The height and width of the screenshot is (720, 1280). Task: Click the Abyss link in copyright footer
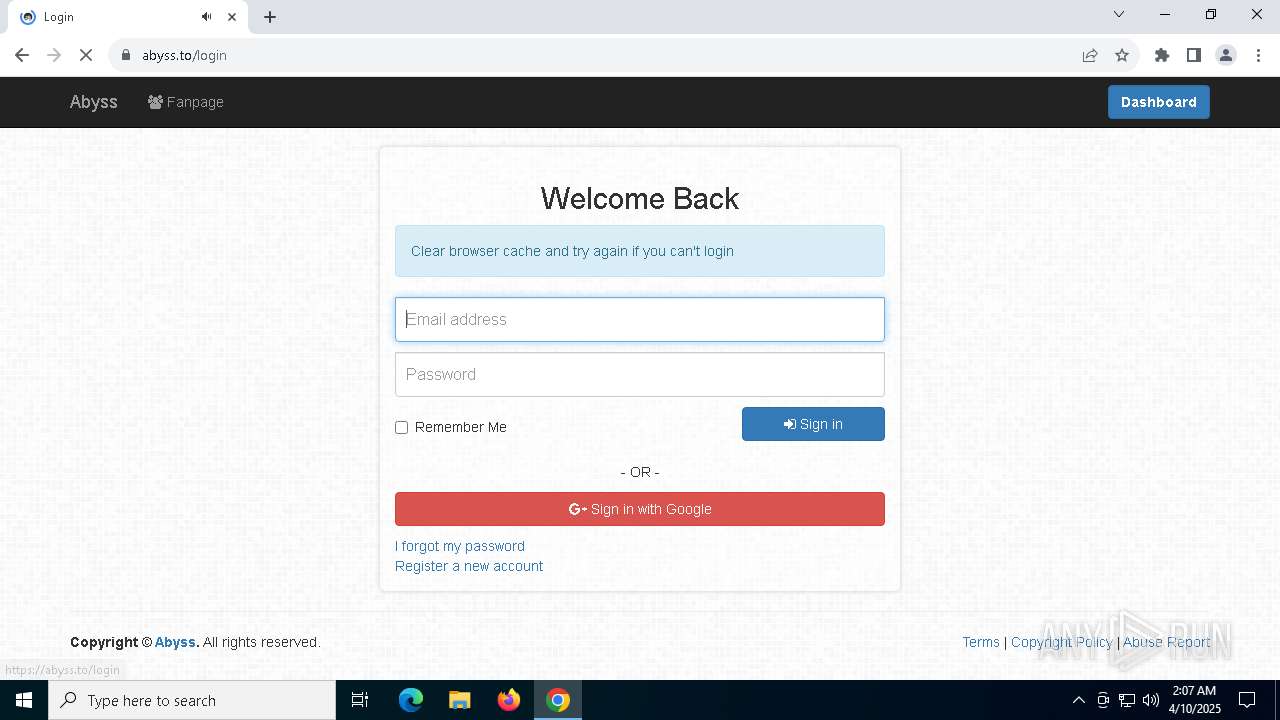[177, 642]
